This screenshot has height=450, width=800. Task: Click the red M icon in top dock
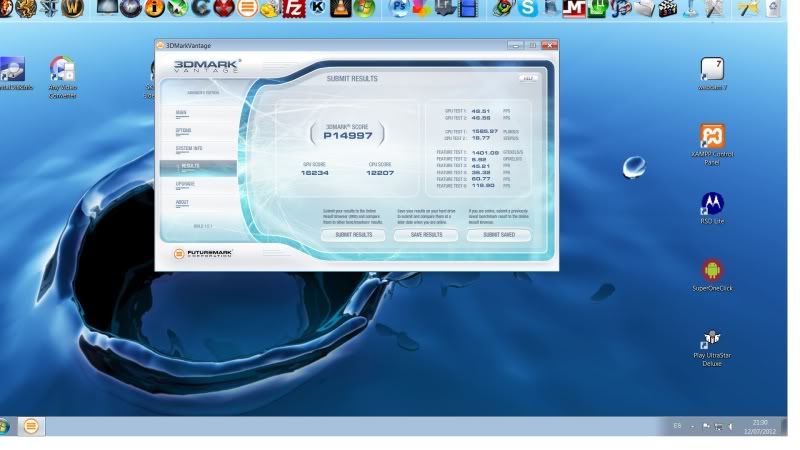[574, 8]
